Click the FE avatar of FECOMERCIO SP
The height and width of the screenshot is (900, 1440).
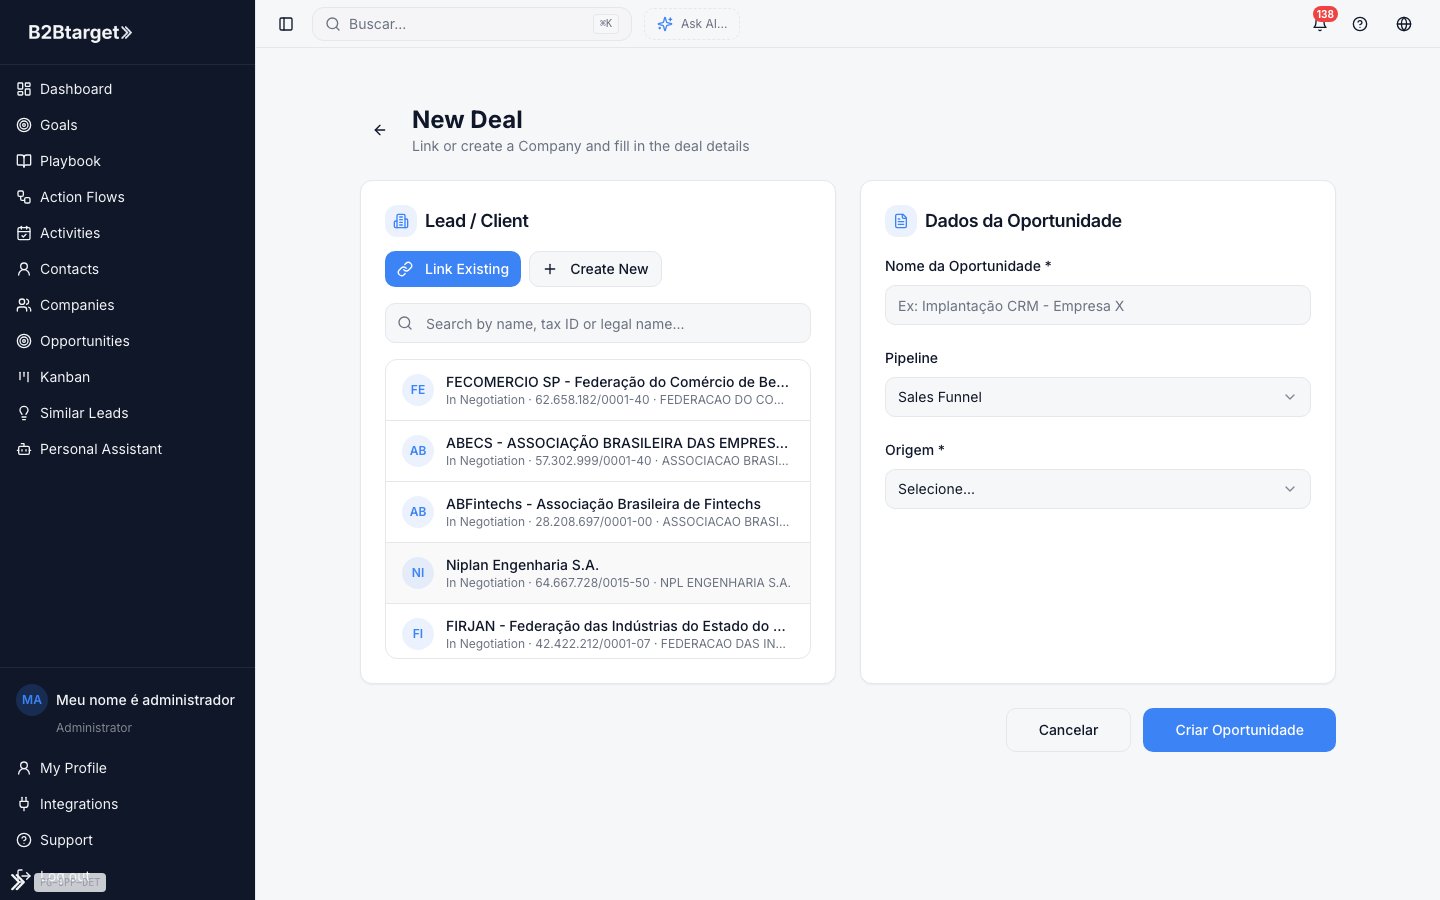pos(418,390)
